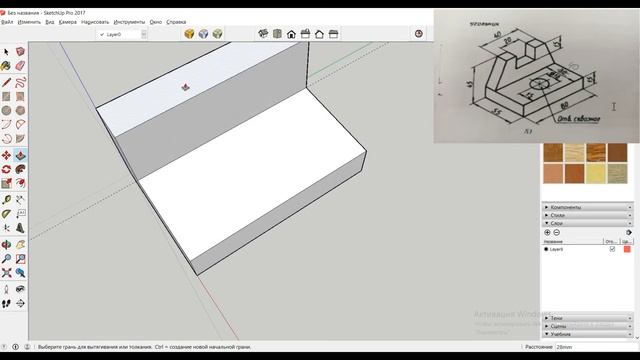Choose the 3 Point Arc tool
The height and width of the screenshot is (360, 640).
(x=6, y=139)
